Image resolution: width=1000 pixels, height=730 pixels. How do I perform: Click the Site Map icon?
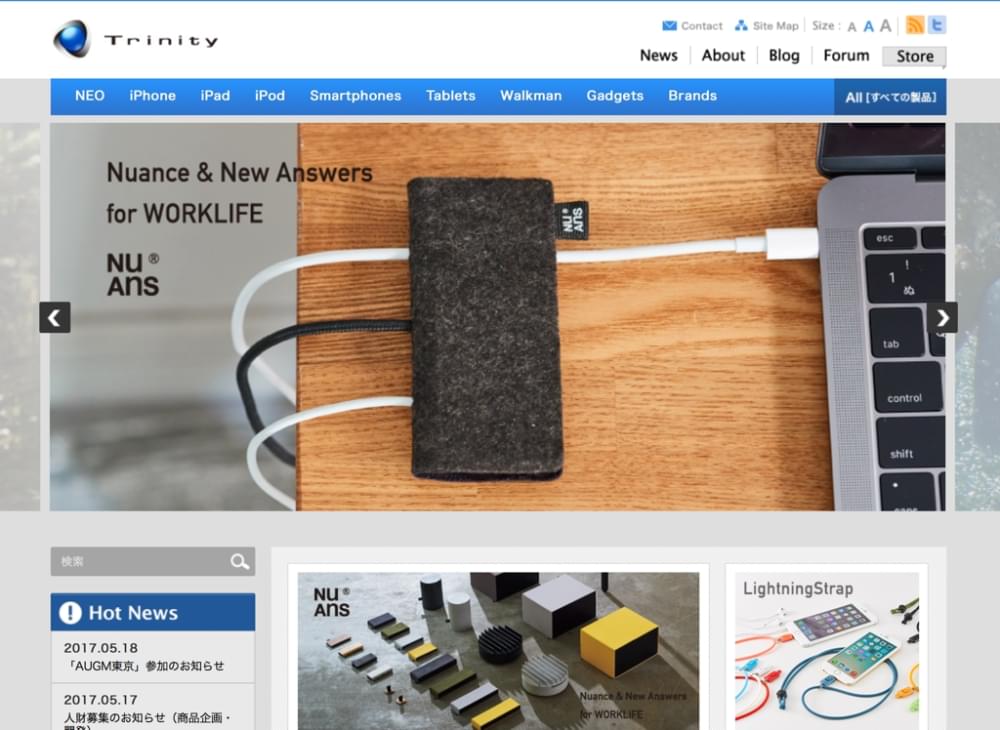[741, 26]
